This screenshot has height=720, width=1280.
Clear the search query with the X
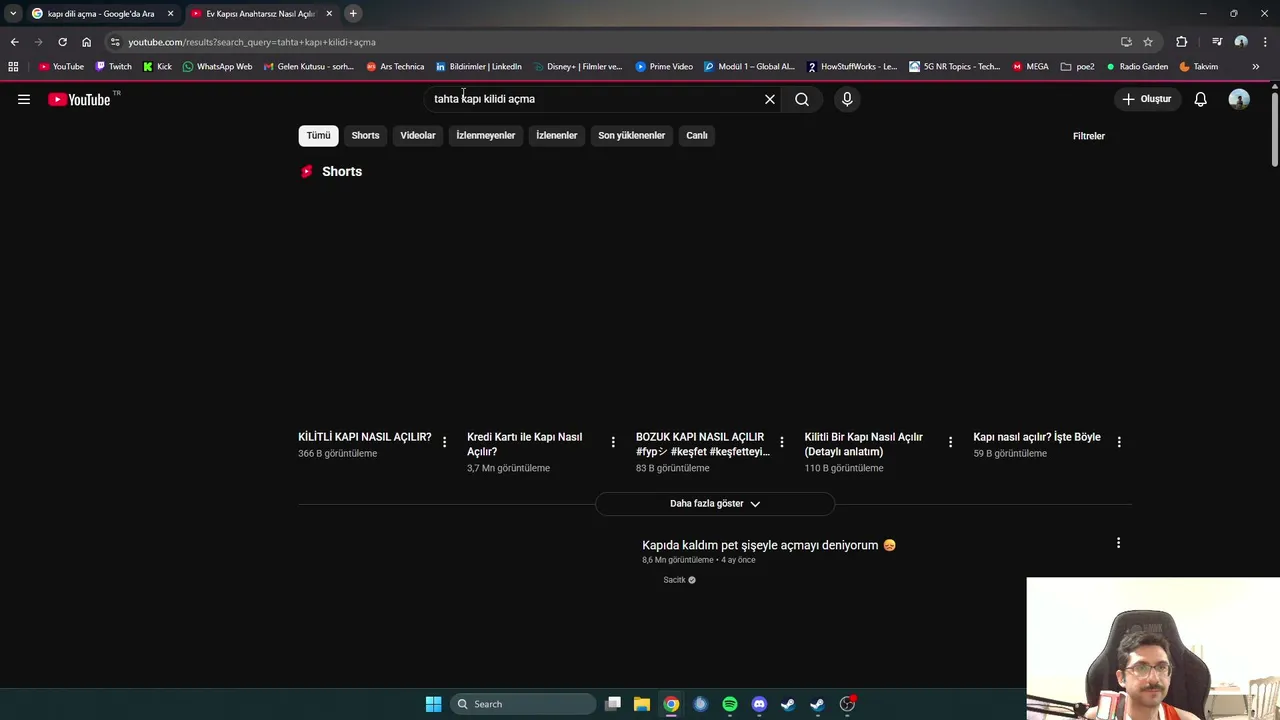pos(770,99)
